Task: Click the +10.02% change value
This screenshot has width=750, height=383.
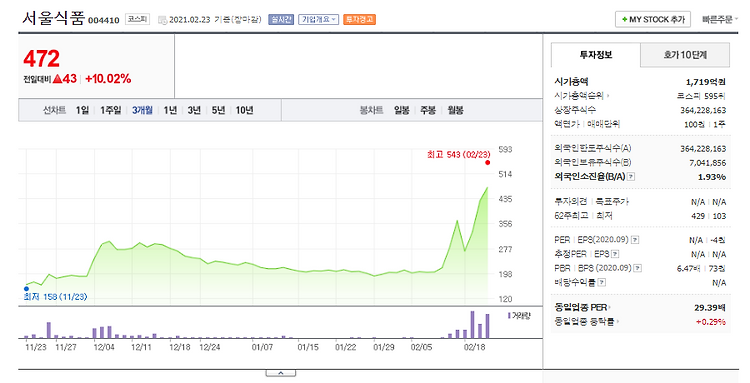Action: [x=108, y=79]
